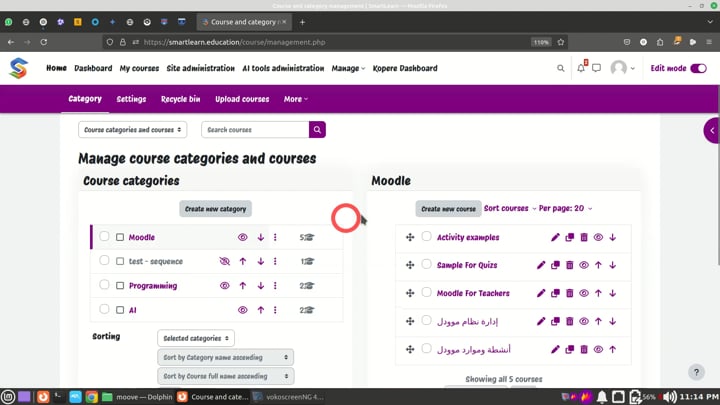Move the Programming category down

click(x=261, y=286)
